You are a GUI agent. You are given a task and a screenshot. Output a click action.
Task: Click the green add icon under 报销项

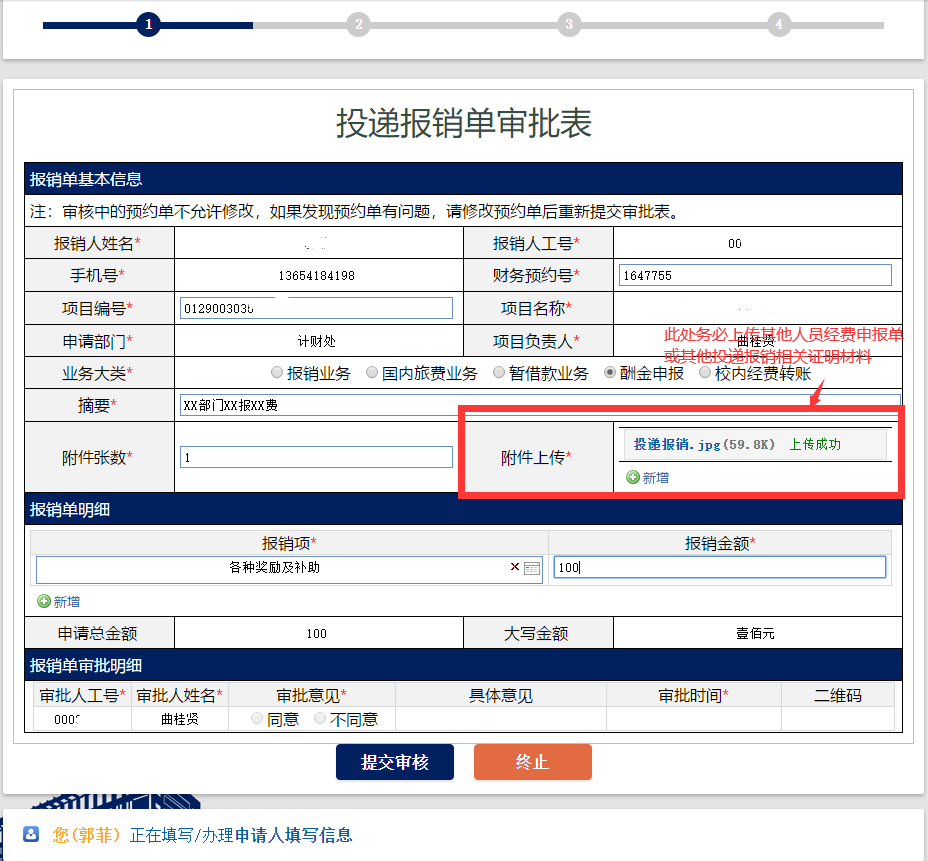pyautogui.click(x=43, y=602)
